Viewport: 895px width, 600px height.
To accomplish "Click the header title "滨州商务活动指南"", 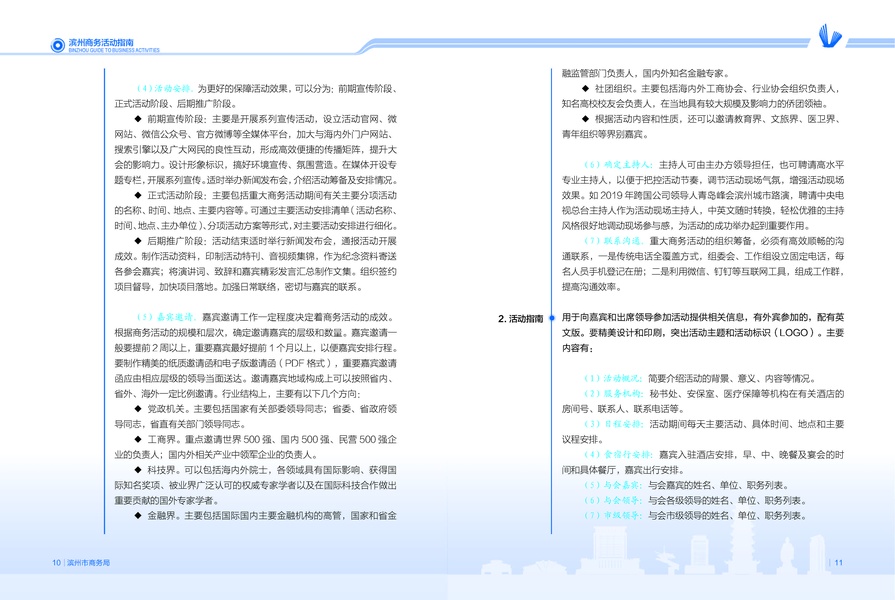I will click(101, 42).
